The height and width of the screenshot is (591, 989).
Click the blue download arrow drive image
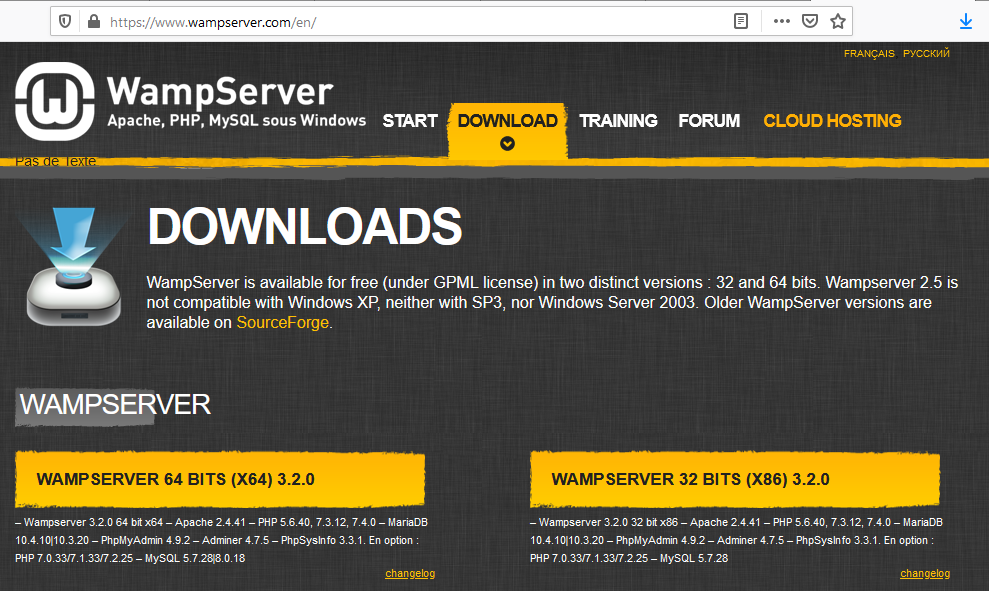(74, 266)
